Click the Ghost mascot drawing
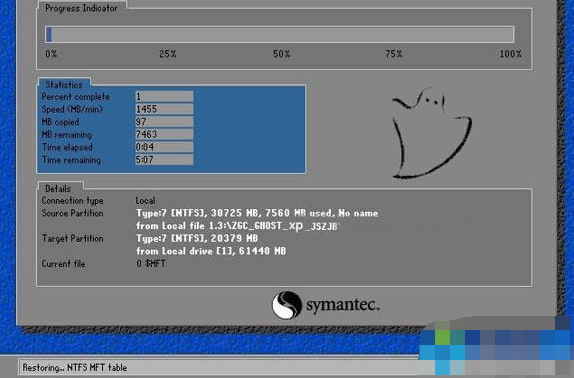This screenshot has height=378, width=574. (431, 133)
